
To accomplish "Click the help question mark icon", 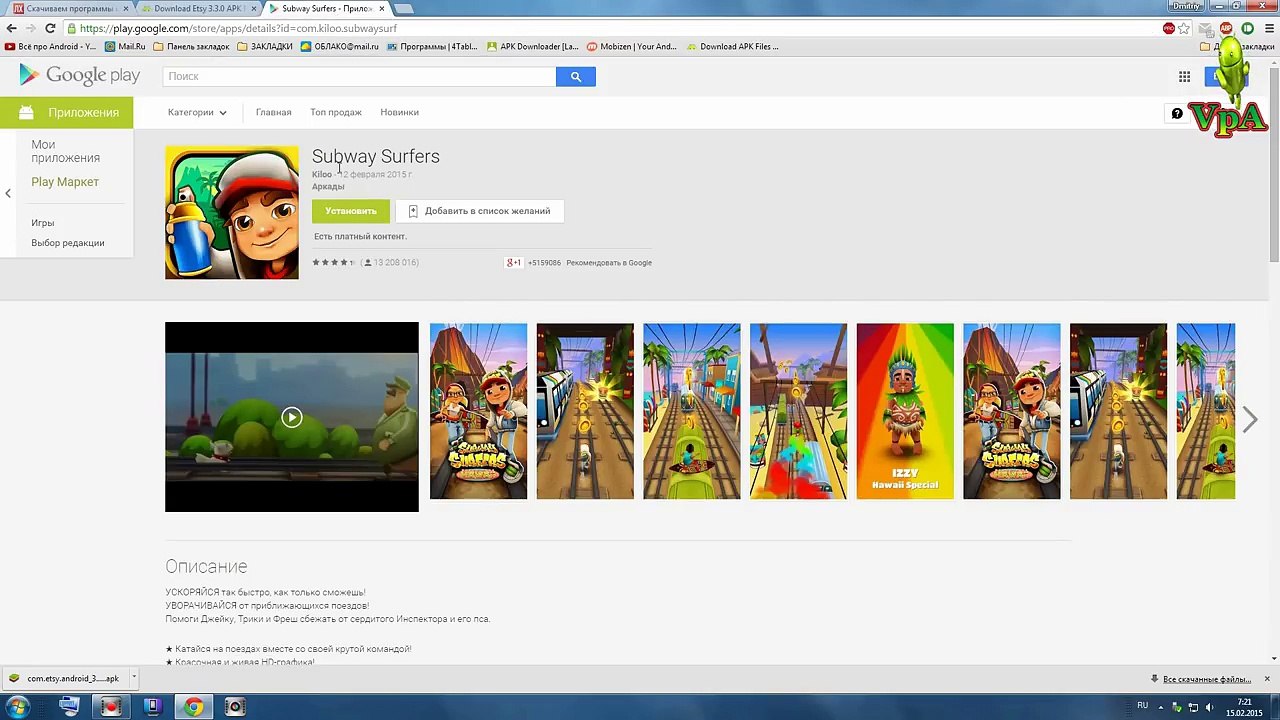I will 1177,113.
